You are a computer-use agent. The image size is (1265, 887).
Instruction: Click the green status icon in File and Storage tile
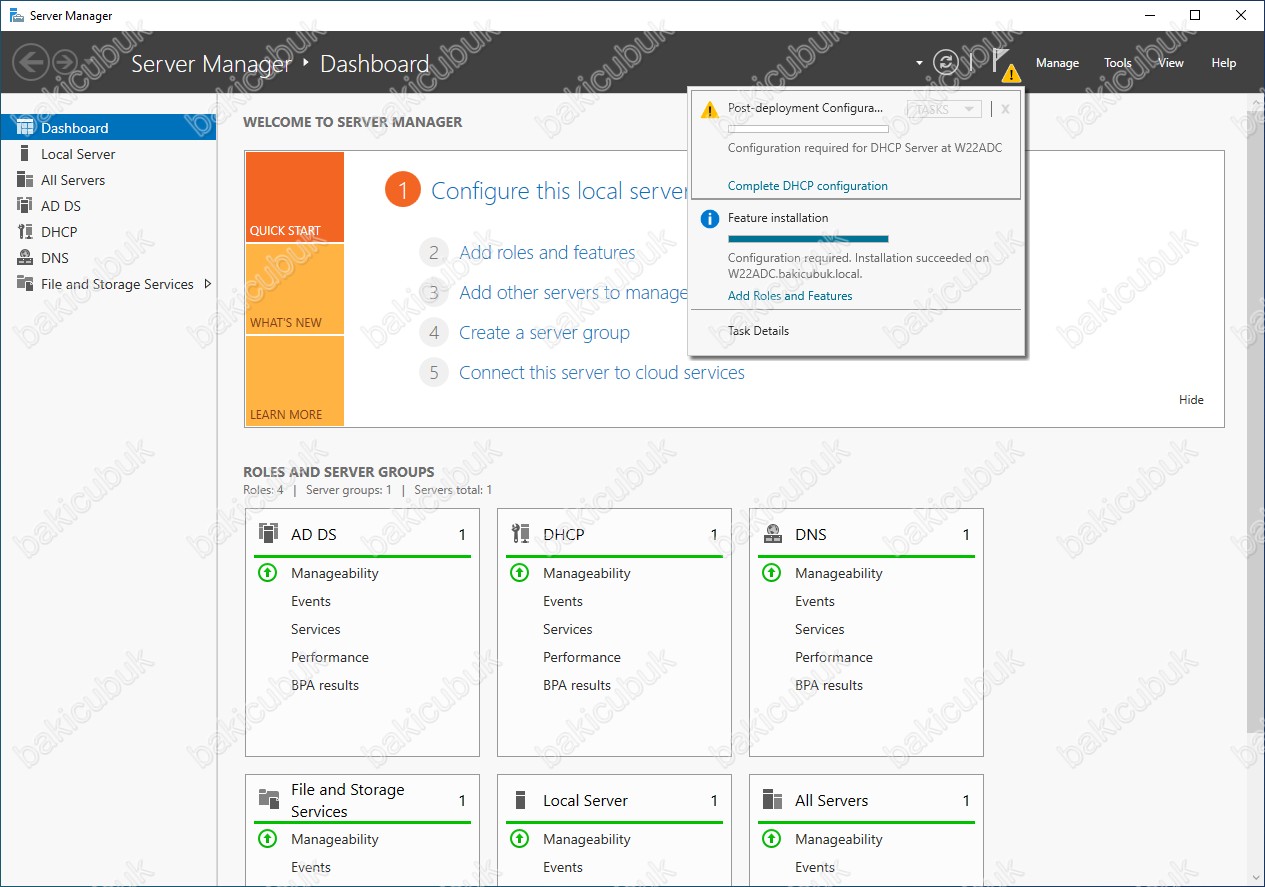(x=267, y=839)
